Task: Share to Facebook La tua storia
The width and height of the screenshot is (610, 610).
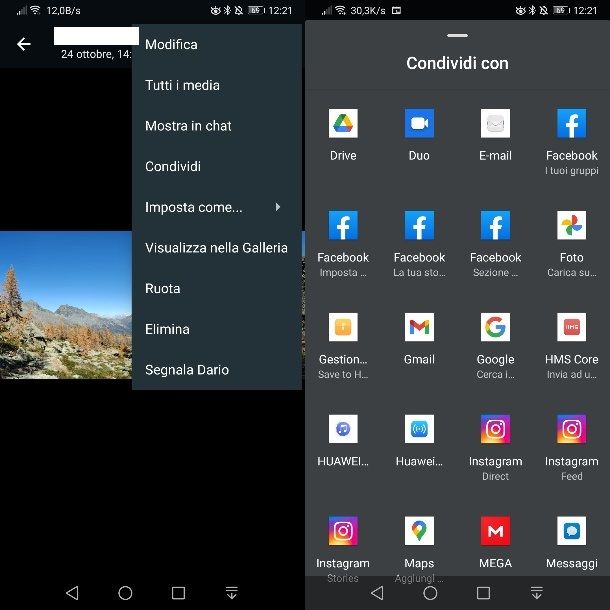Action: [x=419, y=225]
